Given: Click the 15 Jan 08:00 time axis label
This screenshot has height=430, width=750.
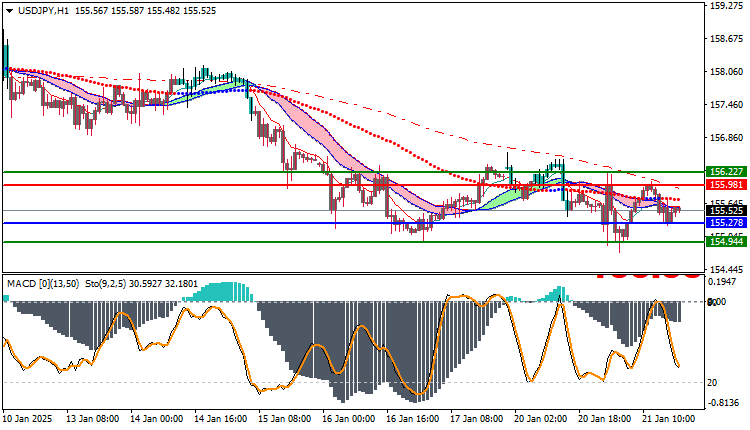Looking at the screenshot, I should (285, 419).
